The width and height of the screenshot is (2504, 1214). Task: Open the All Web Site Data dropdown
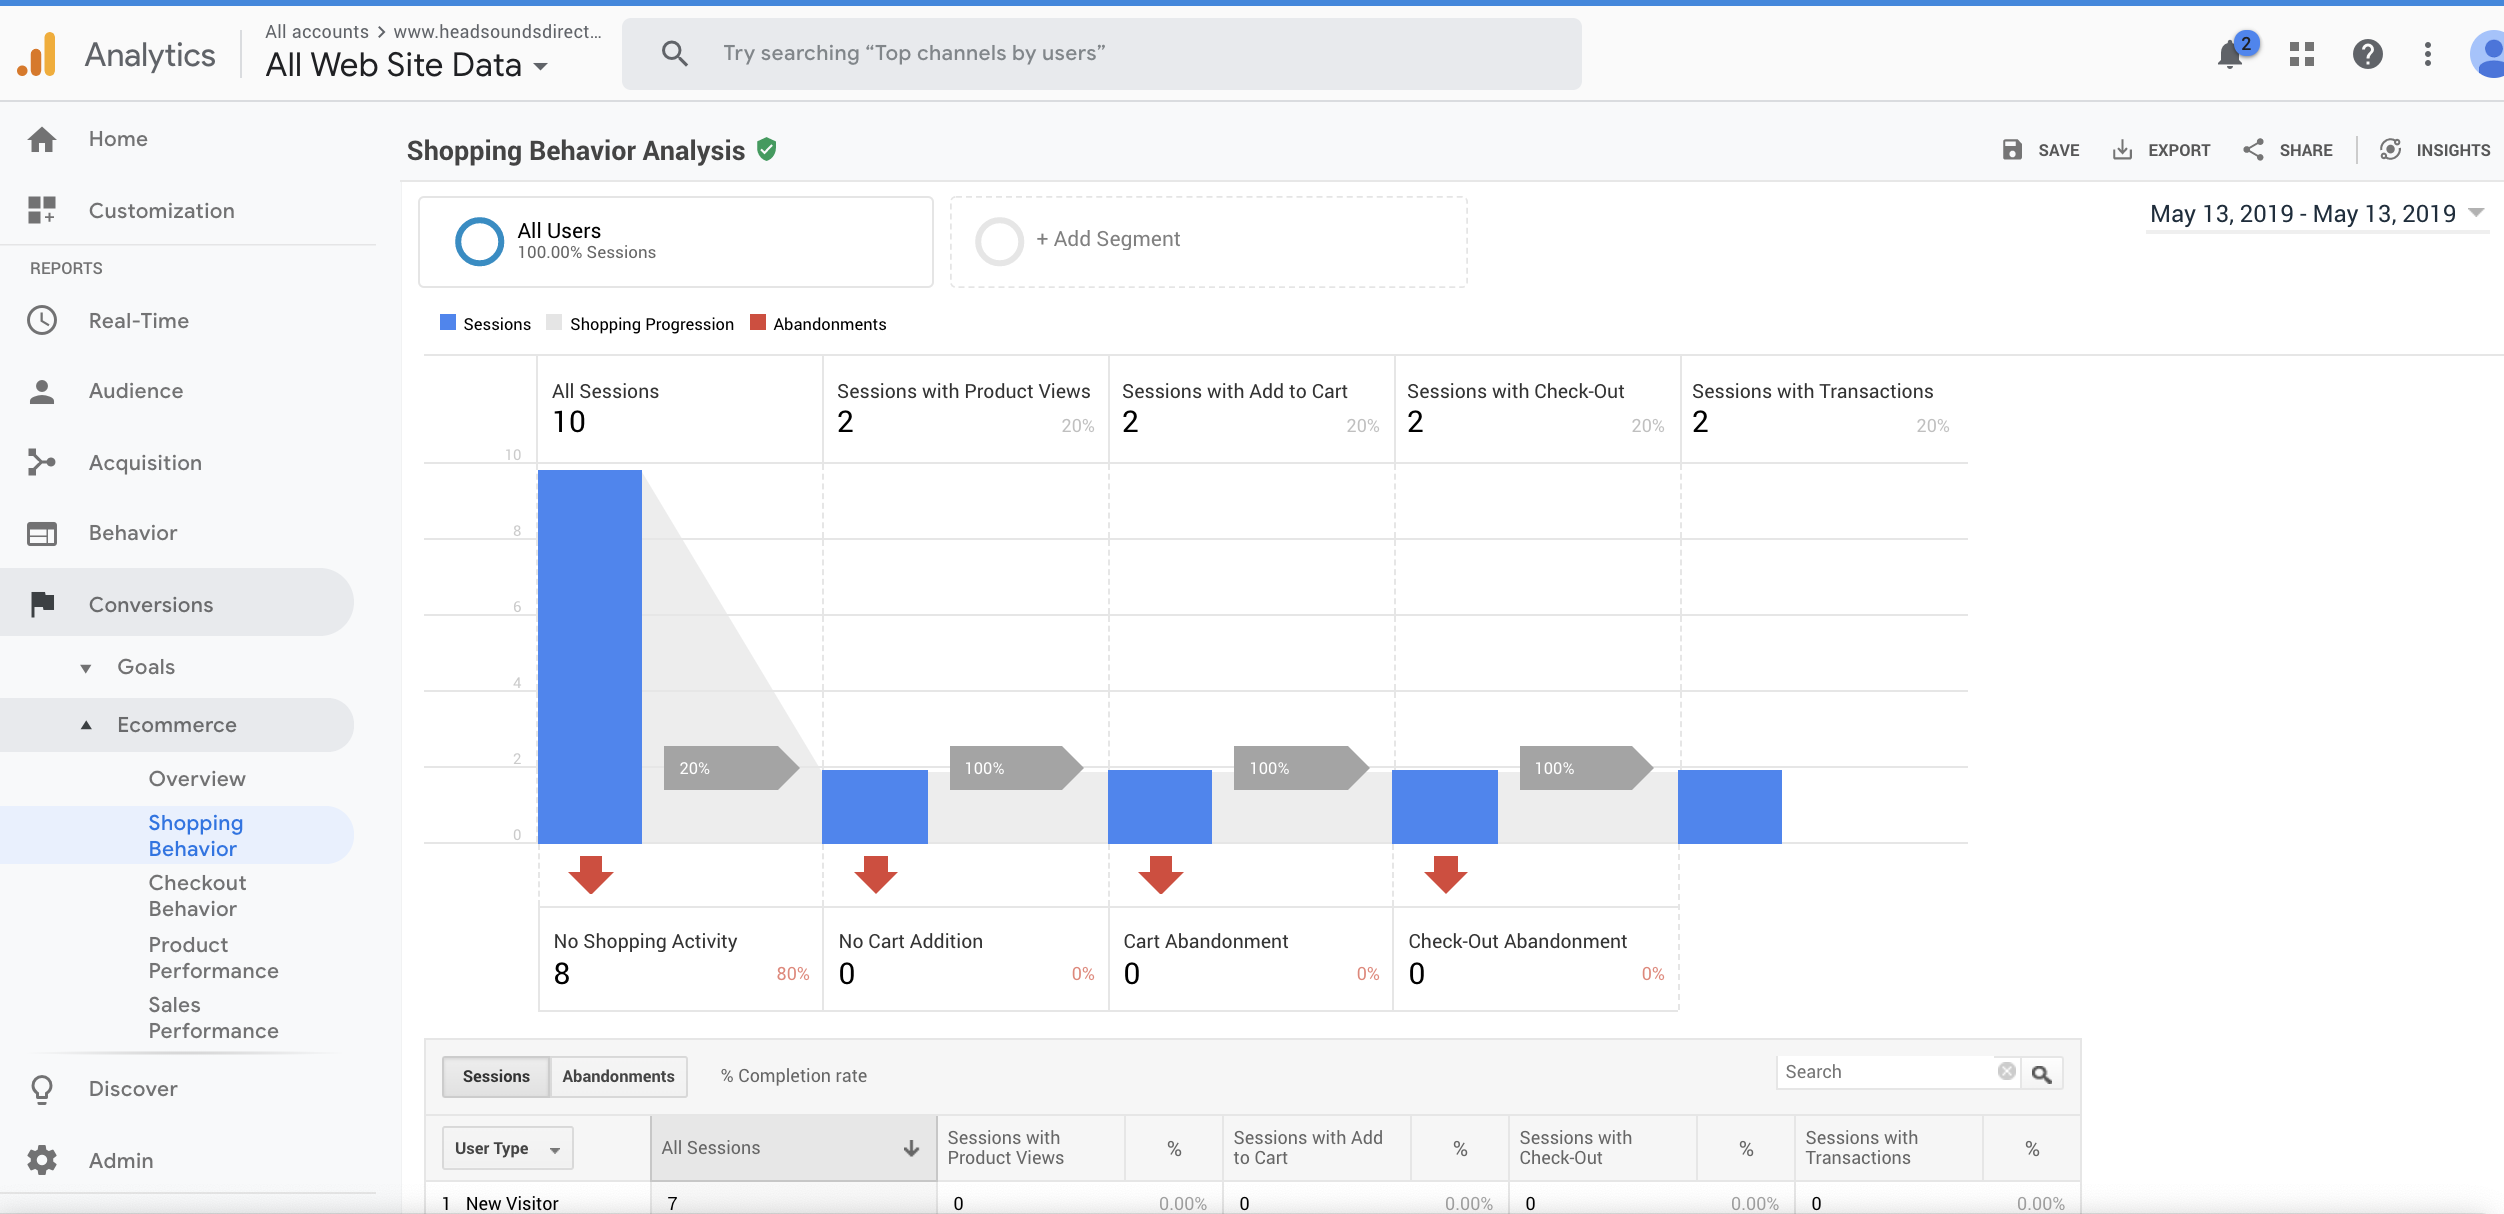pos(407,65)
